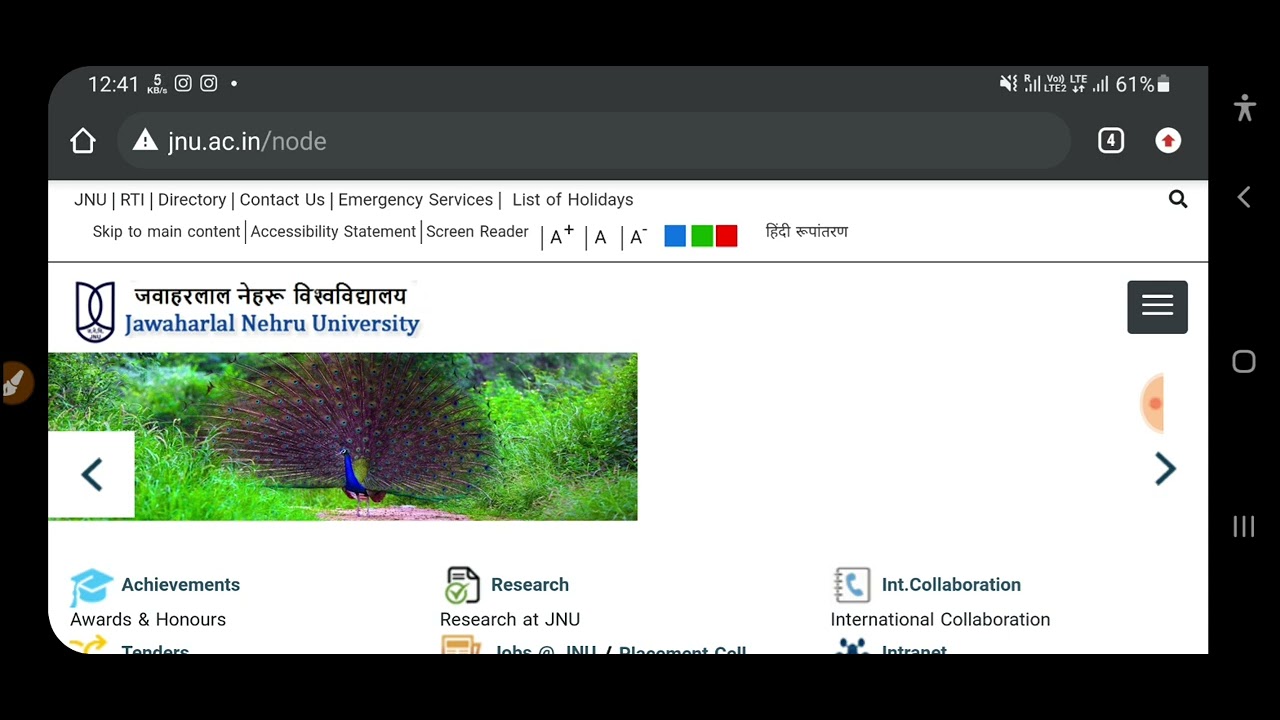Tap the Android recent apps button
This screenshot has width=1280, height=720.
click(x=1244, y=527)
